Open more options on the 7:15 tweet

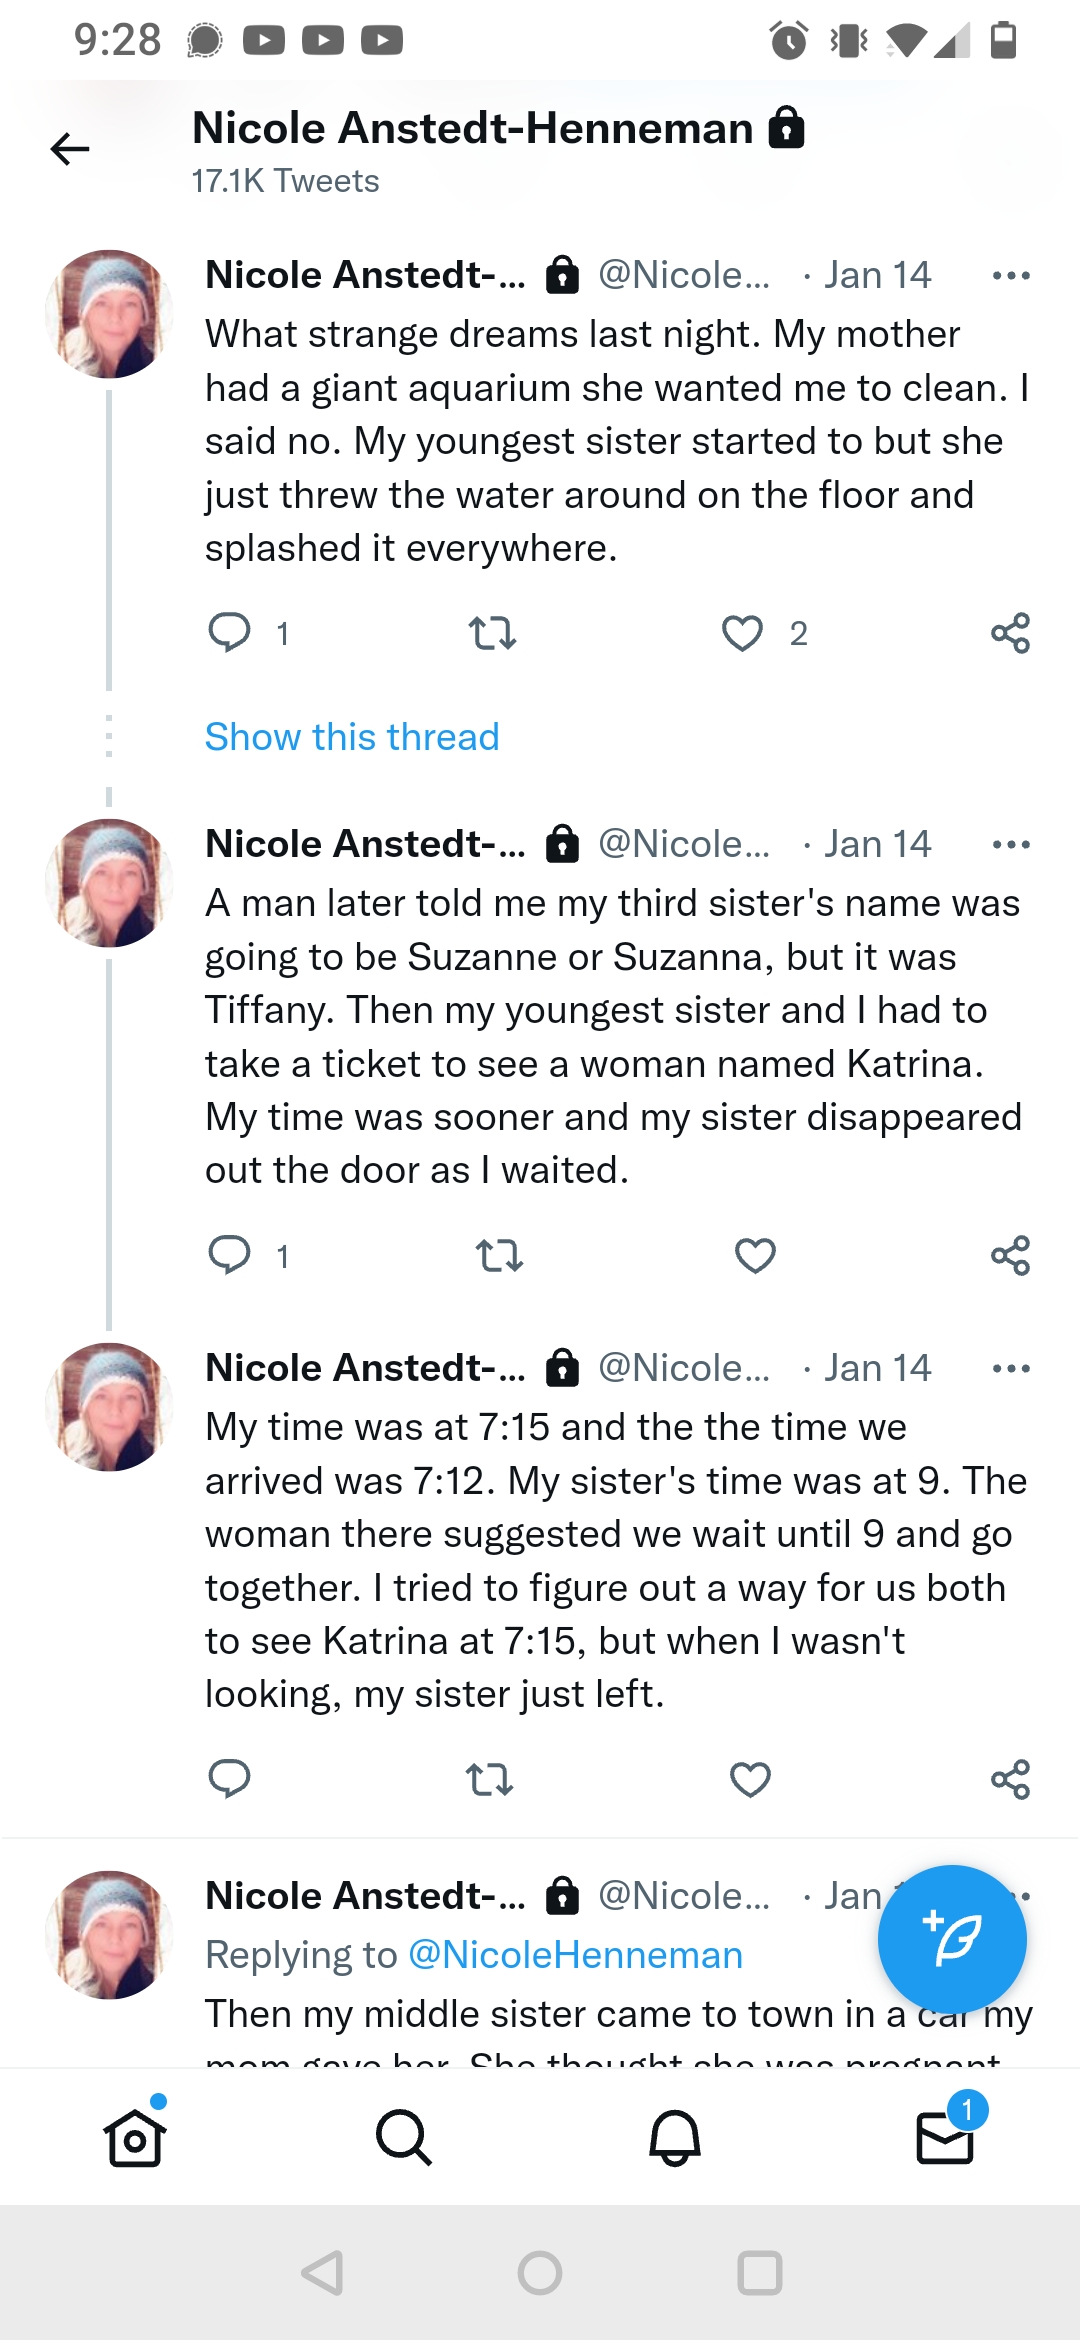pos(1011,1368)
